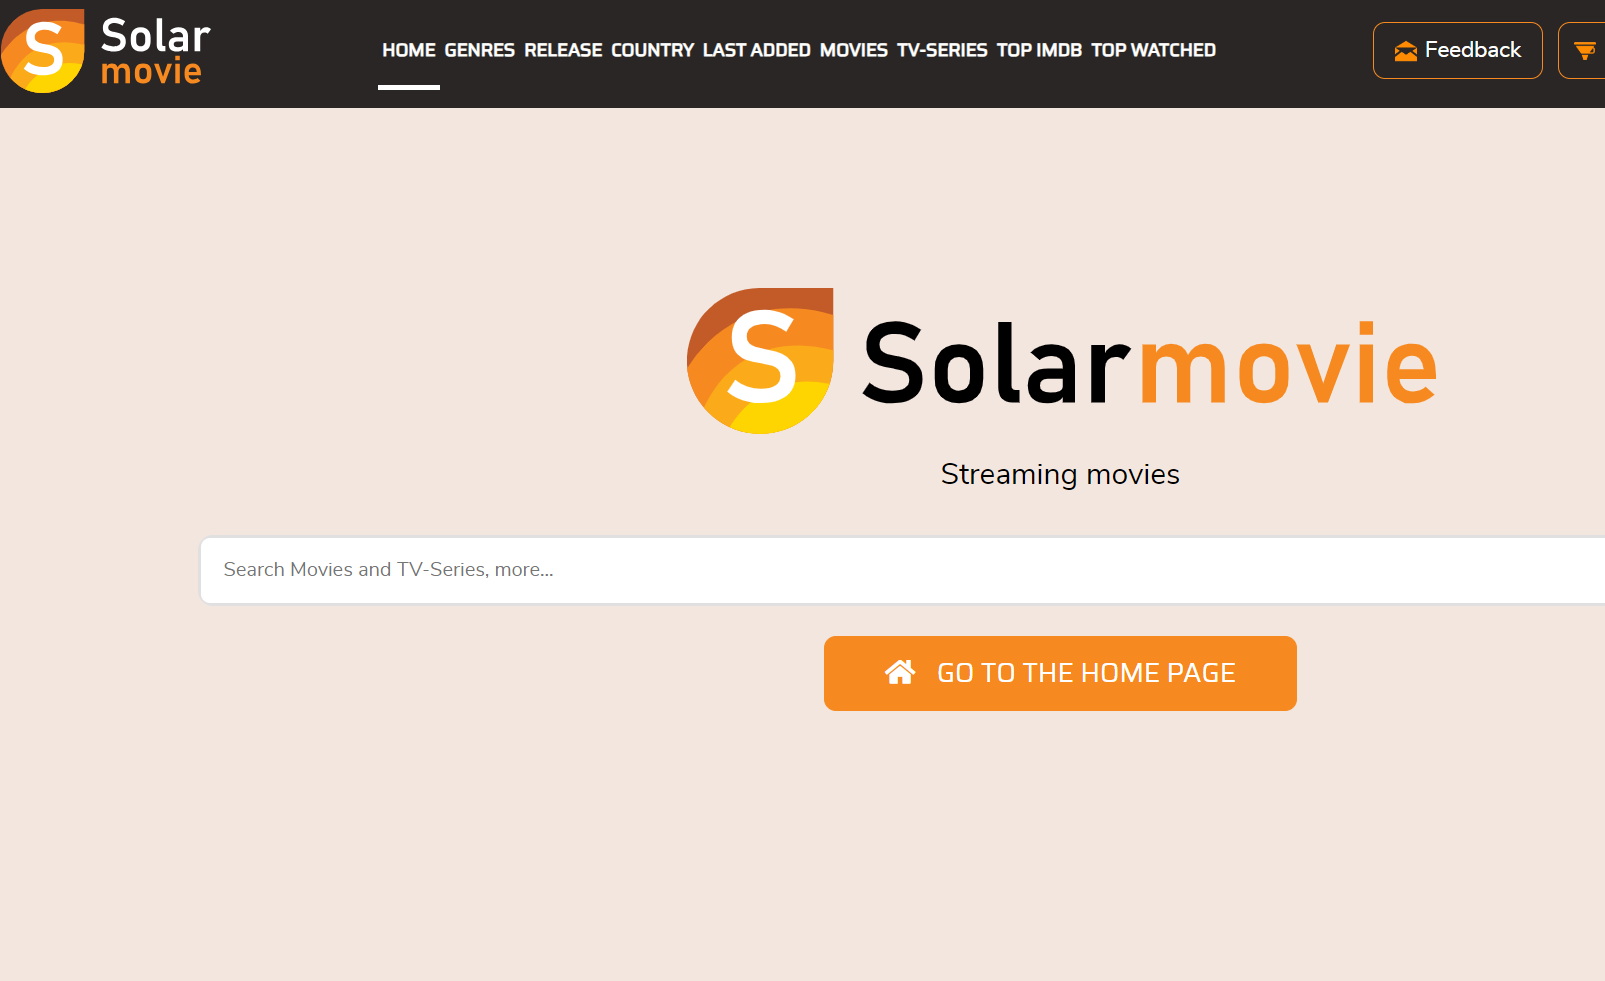
Task: Click GO TO THE HOME PAGE button
Action: (1060, 673)
